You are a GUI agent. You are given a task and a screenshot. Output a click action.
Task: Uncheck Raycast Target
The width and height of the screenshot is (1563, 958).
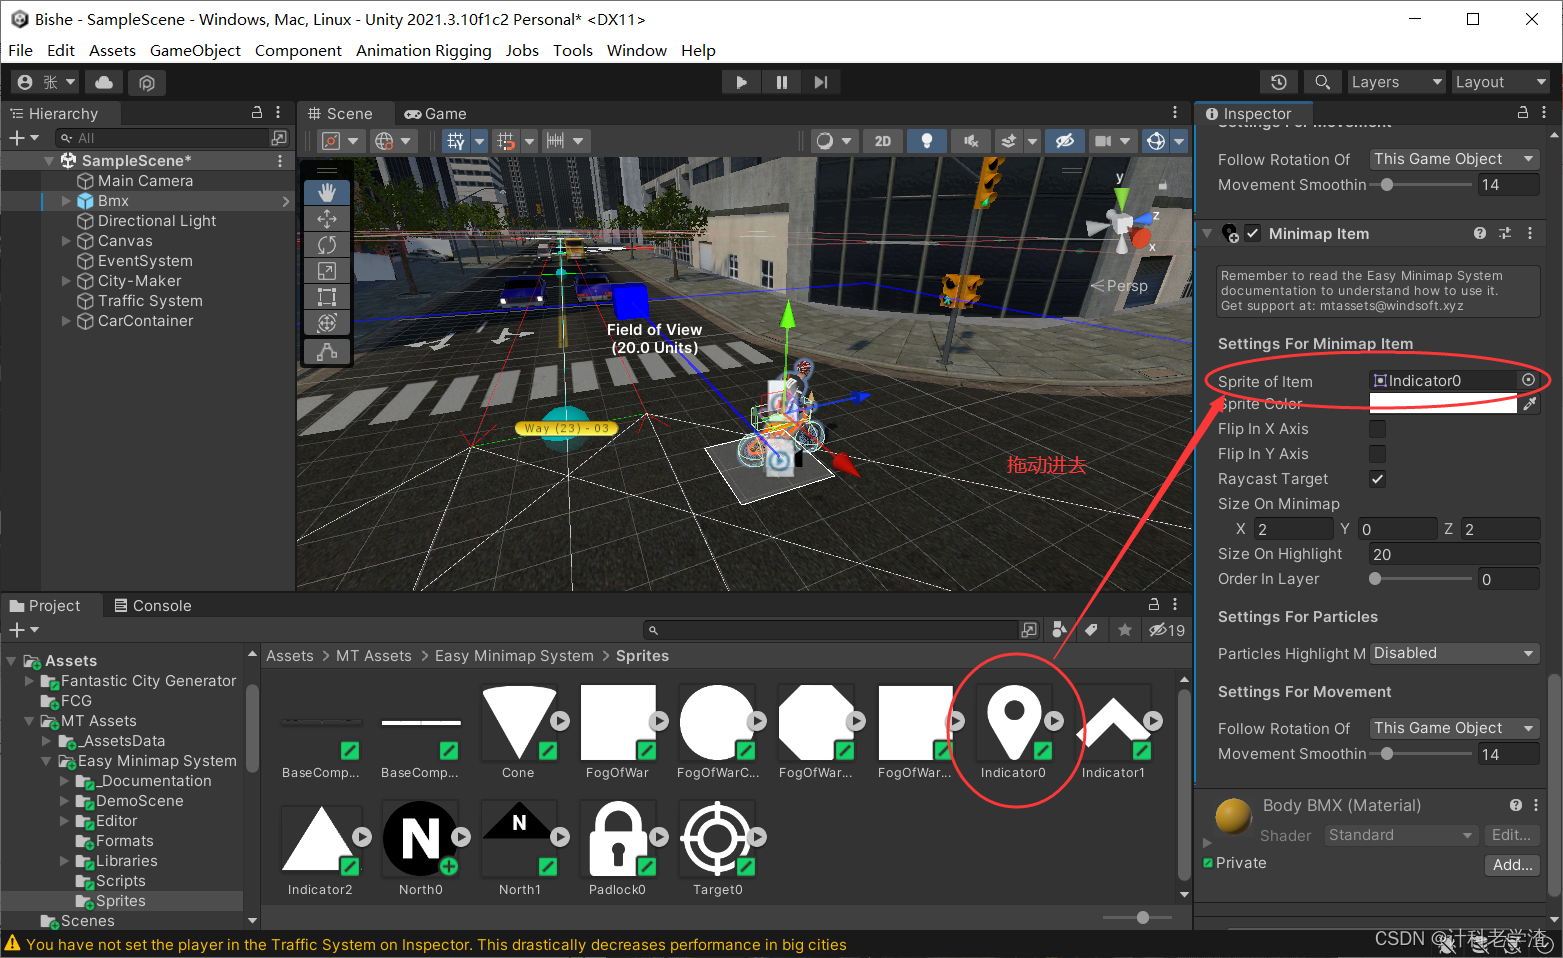click(x=1377, y=478)
